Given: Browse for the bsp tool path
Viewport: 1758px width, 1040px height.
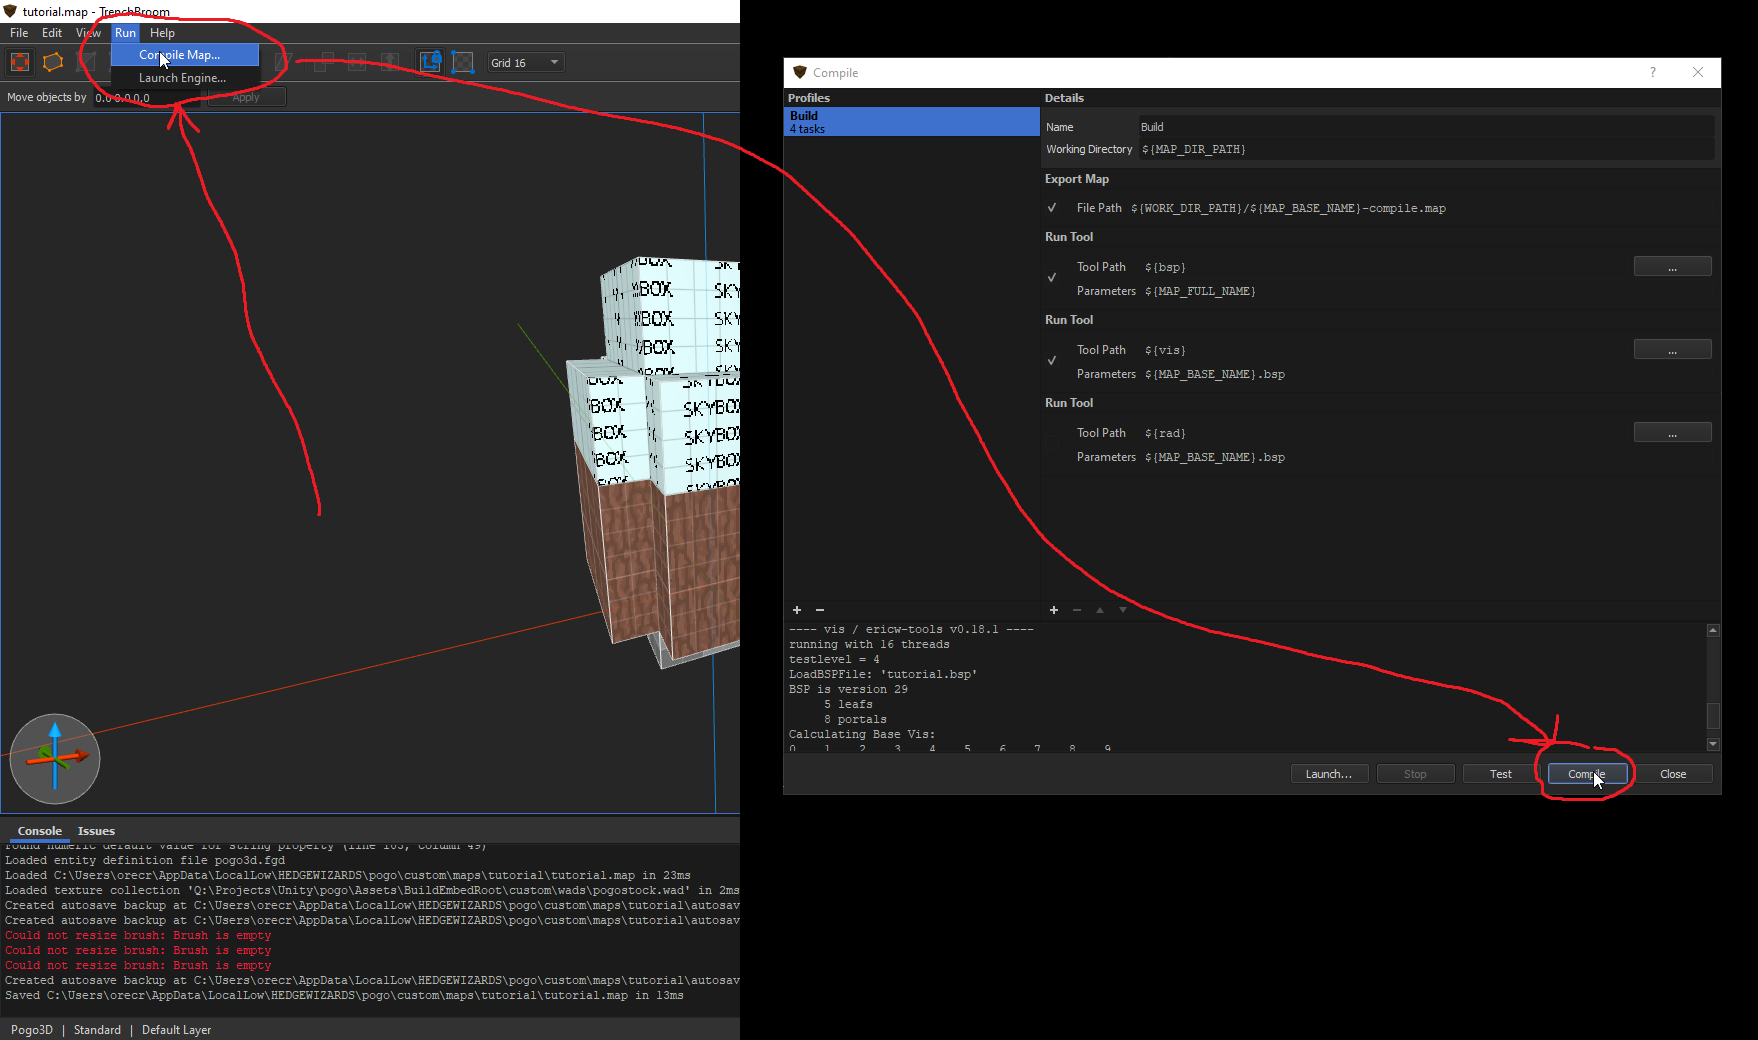Looking at the screenshot, I should tap(1672, 267).
